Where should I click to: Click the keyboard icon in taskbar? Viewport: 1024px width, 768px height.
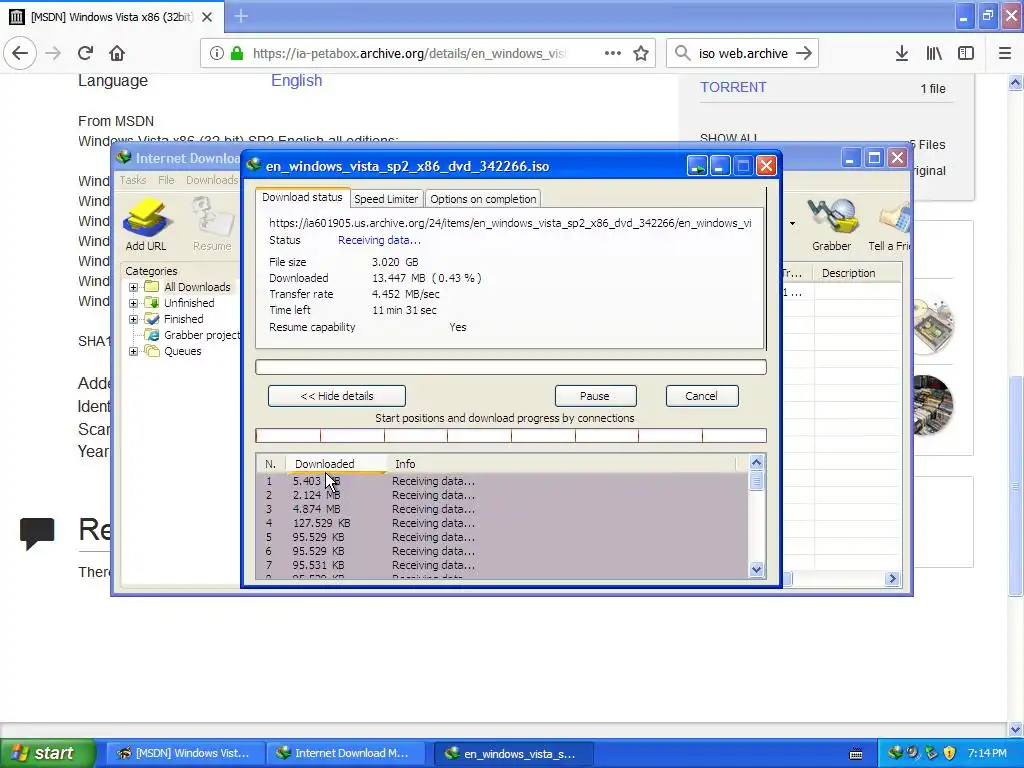tap(856, 754)
